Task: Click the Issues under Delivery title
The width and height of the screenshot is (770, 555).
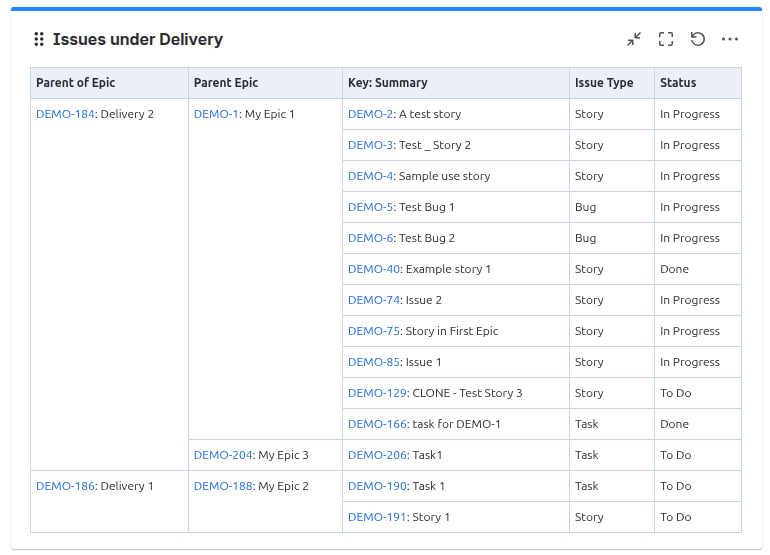Action: point(138,39)
